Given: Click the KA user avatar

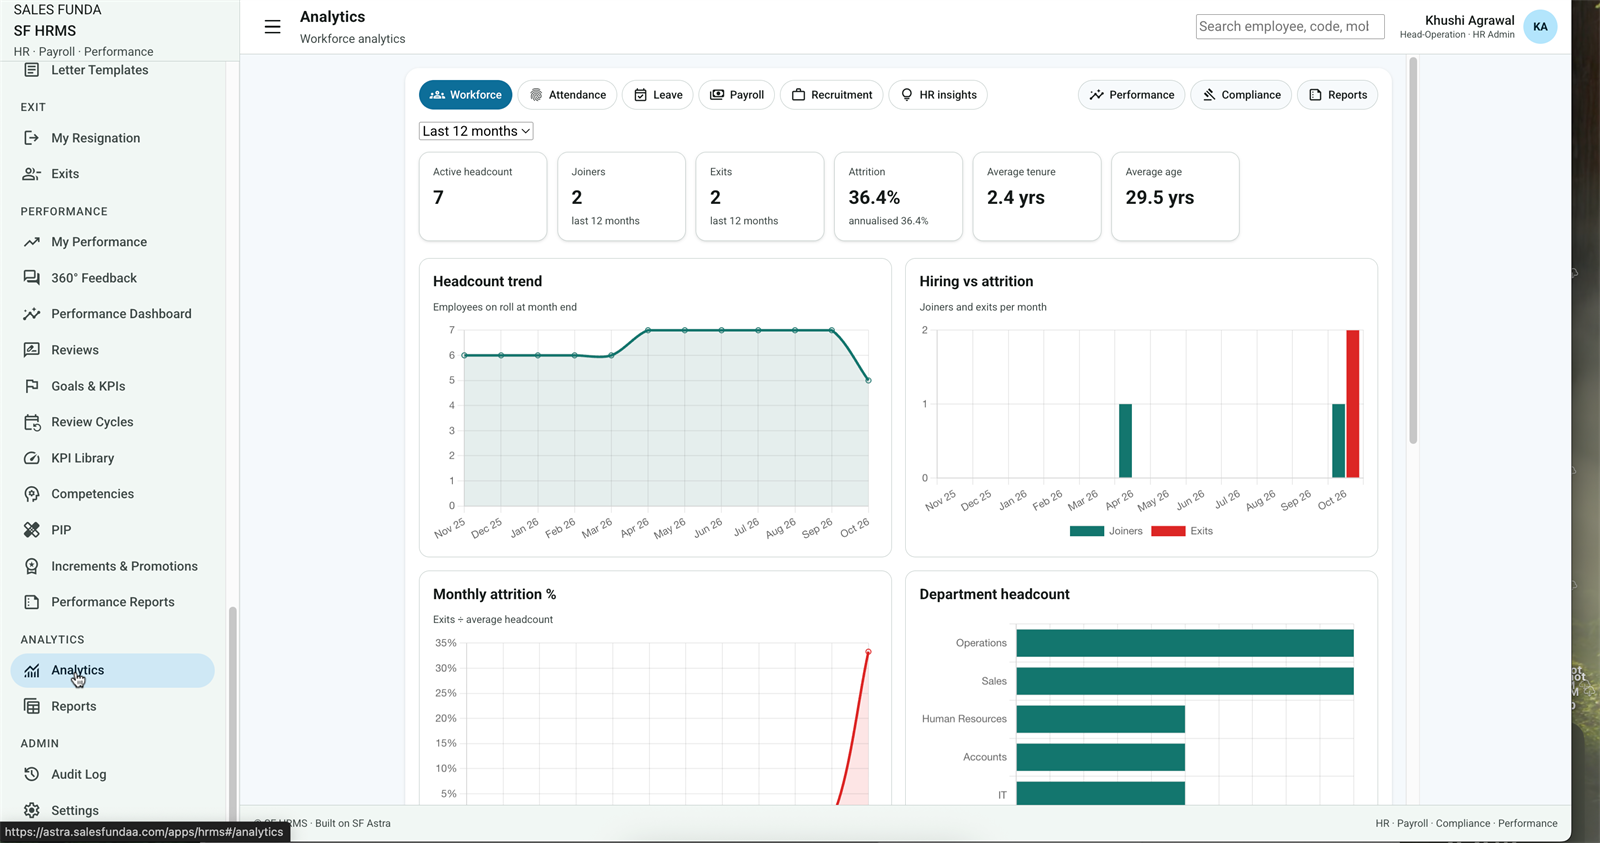Looking at the screenshot, I should tap(1540, 27).
